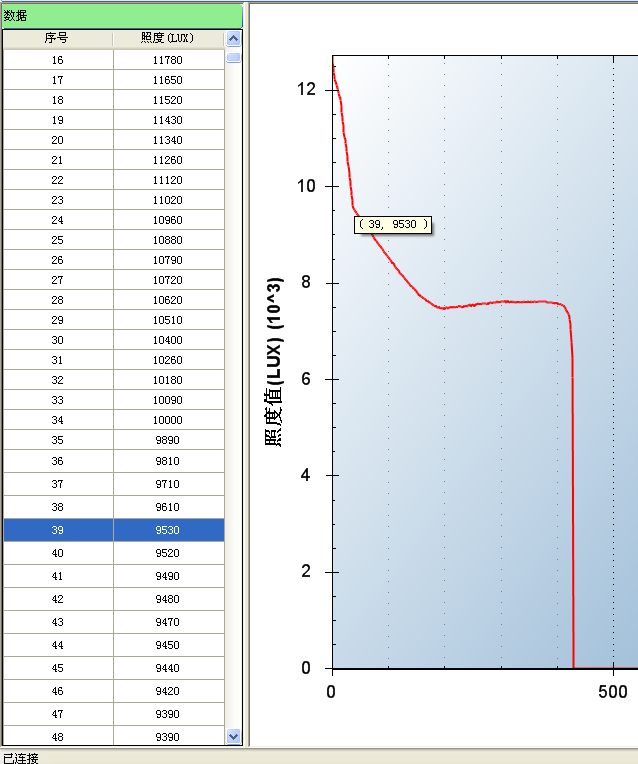Select the row with serial number 32
The height and width of the screenshot is (764, 638).
[57, 380]
